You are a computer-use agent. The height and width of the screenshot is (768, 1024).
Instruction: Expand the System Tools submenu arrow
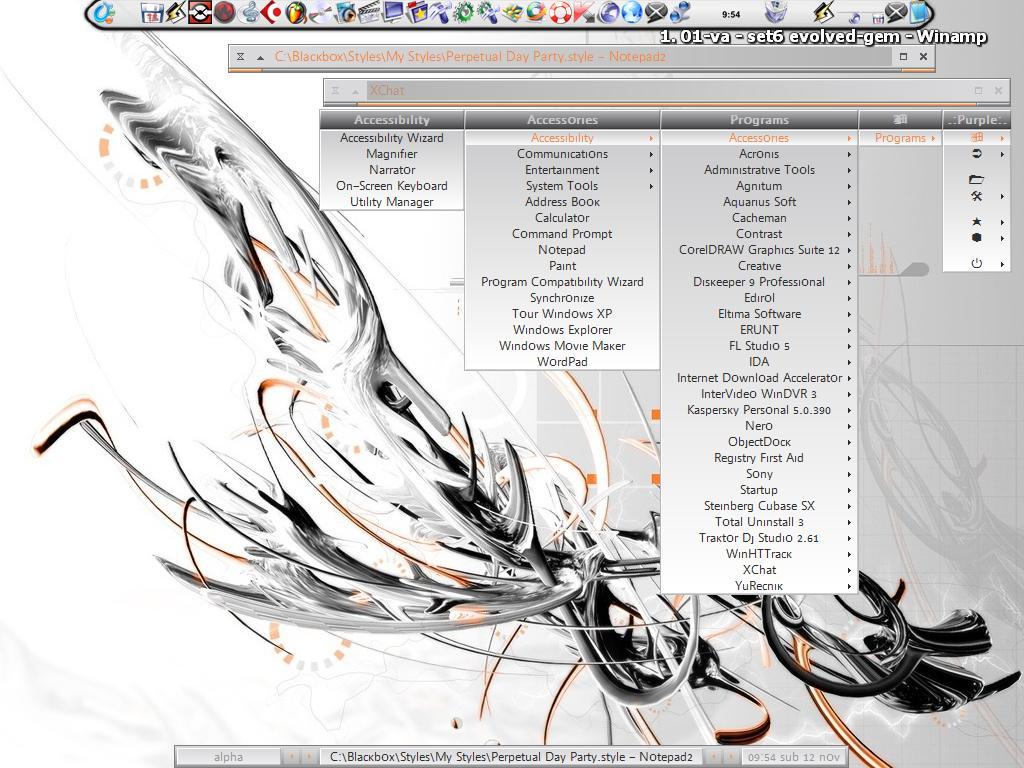pos(651,186)
